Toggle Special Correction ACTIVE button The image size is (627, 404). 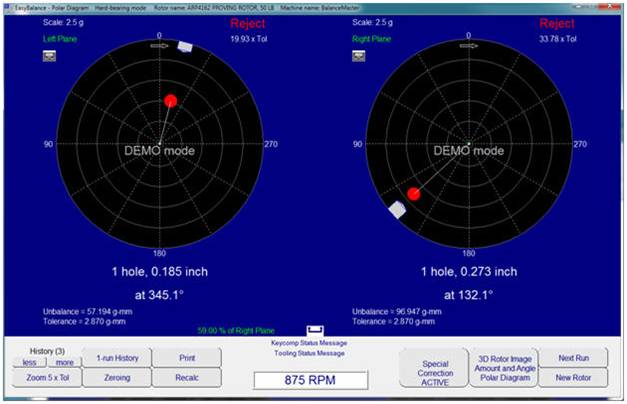click(435, 367)
